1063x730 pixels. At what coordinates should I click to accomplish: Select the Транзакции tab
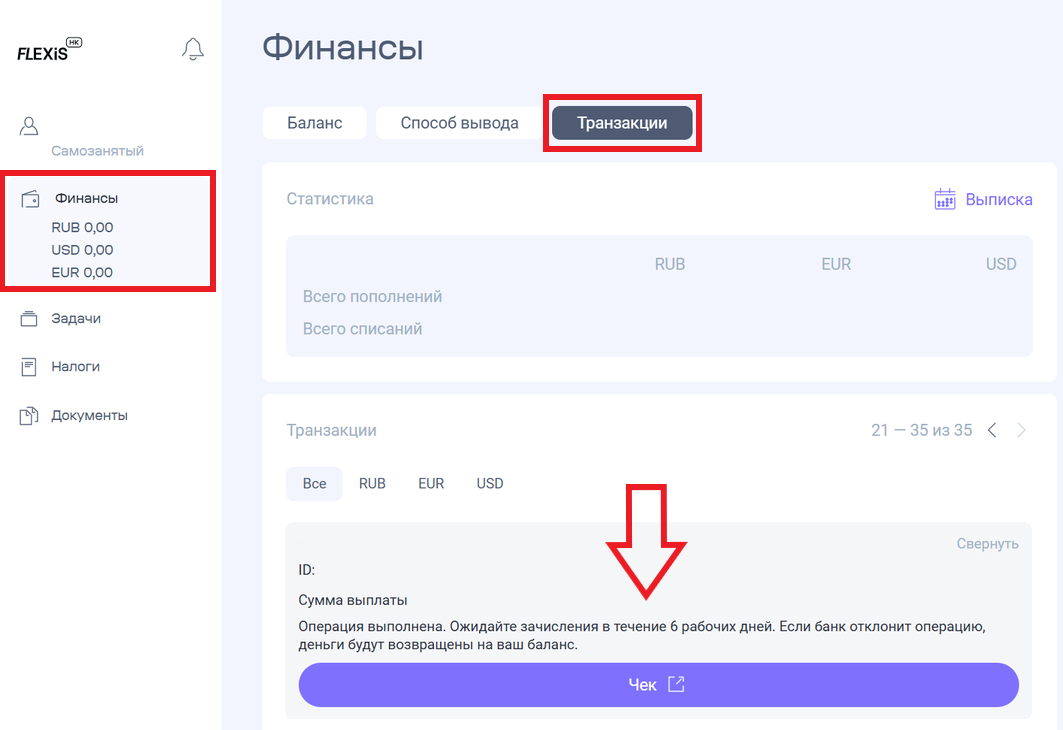(x=622, y=123)
